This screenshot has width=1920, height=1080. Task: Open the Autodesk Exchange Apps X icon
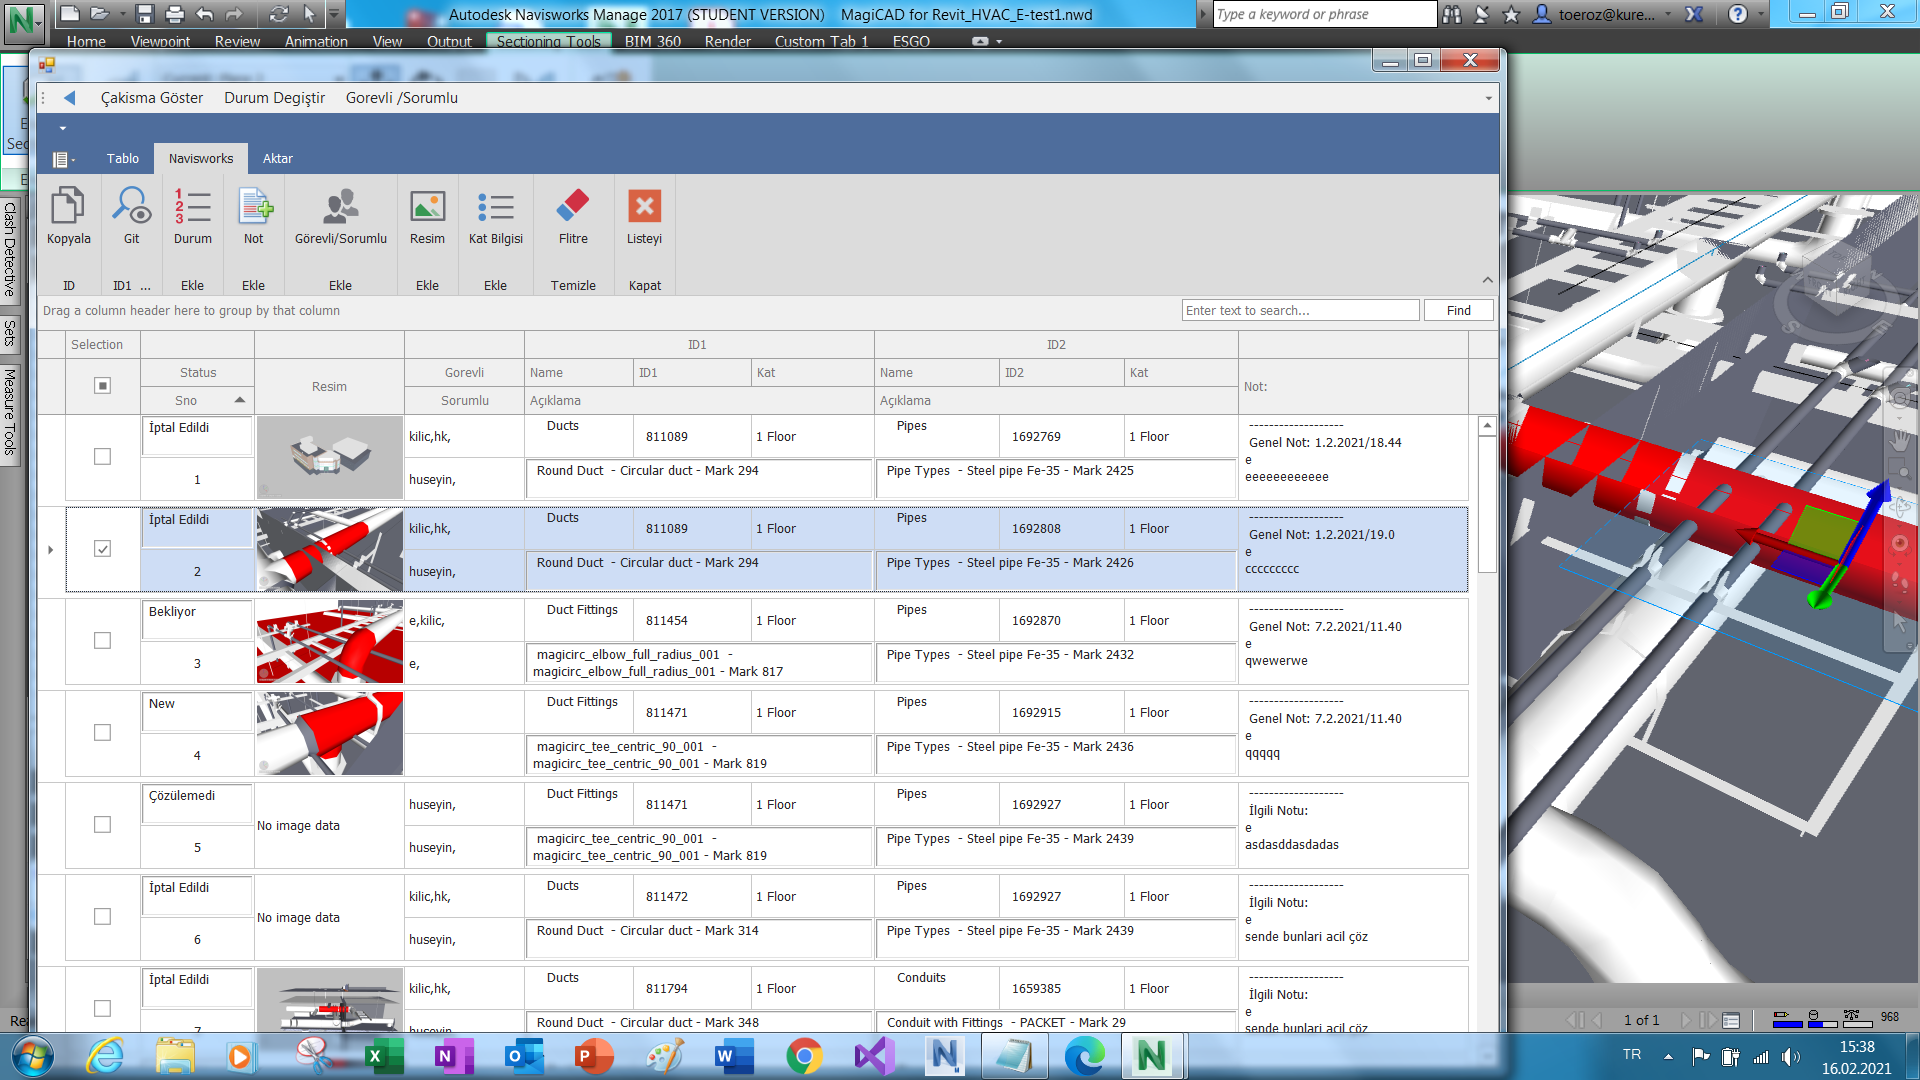click(x=1694, y=14)
